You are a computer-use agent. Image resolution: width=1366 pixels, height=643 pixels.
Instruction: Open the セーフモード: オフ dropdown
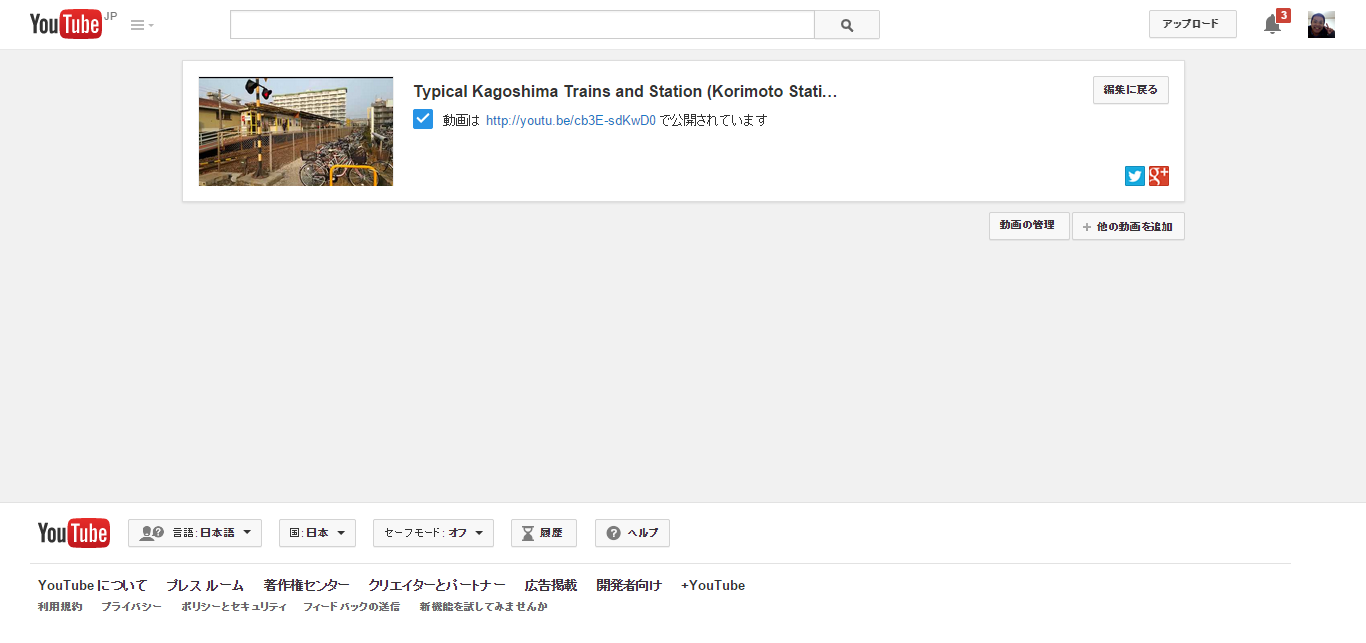tap(433, 533)
